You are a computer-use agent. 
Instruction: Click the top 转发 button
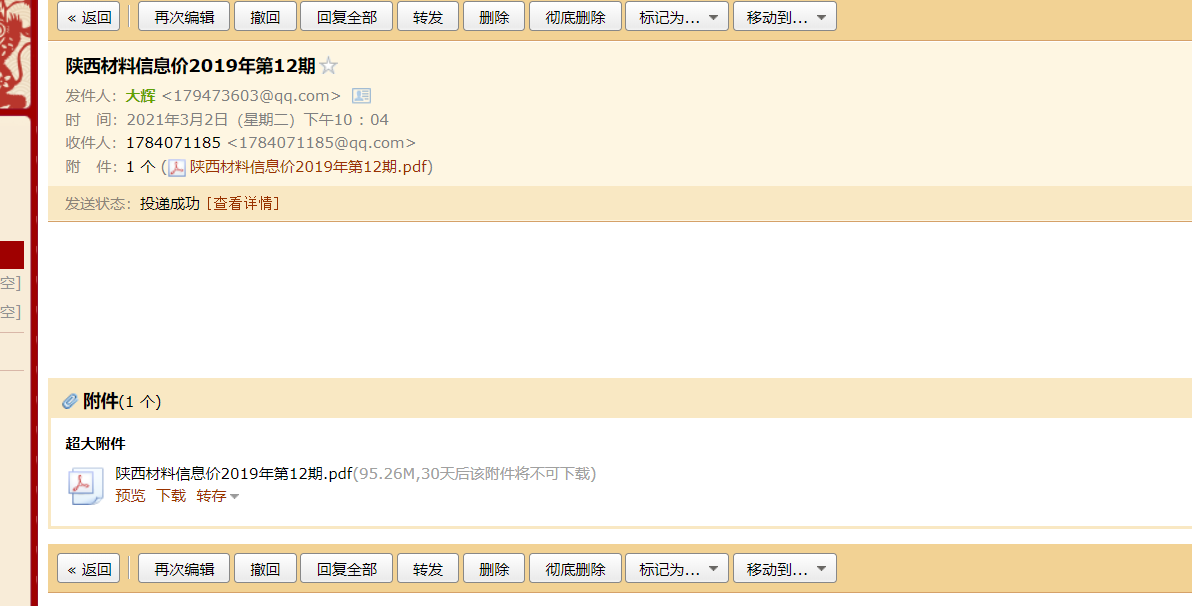428,17
